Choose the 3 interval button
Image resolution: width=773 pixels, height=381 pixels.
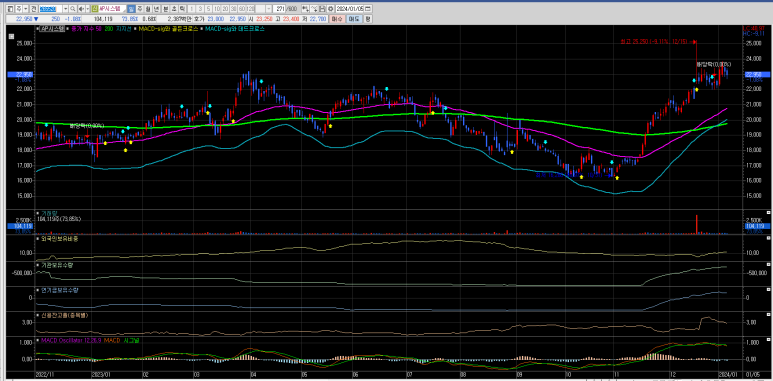pos(200,9)
